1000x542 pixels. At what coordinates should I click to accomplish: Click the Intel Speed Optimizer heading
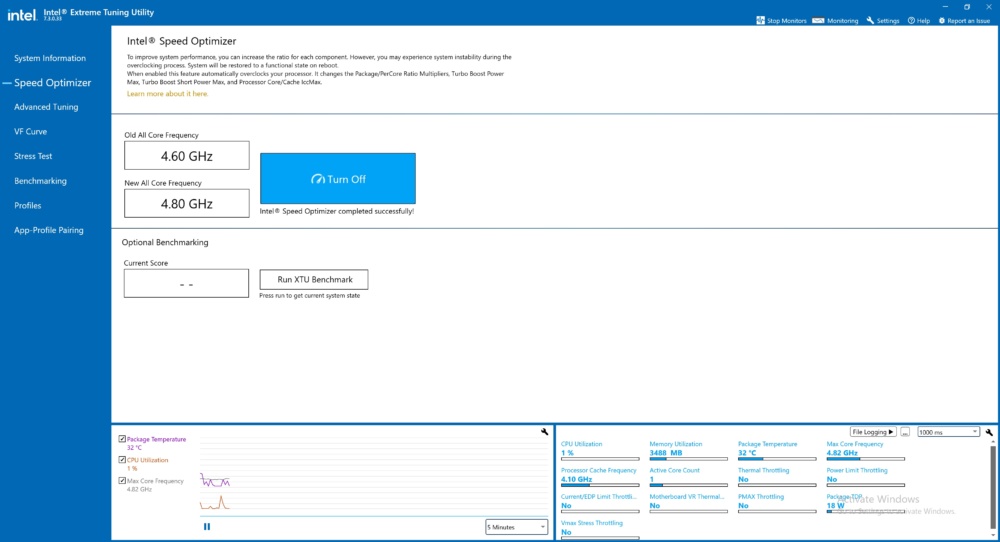181,41
